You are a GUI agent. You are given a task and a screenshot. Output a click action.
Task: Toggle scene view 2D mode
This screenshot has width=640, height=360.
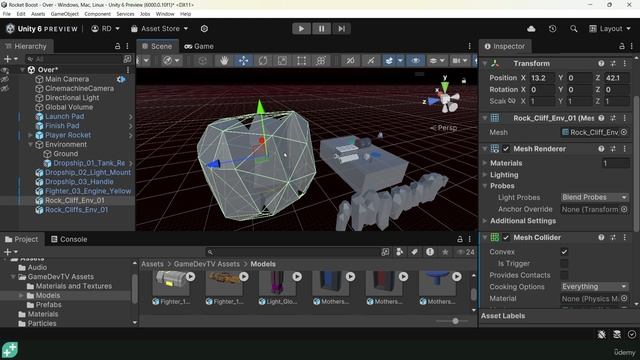[350, 61]
